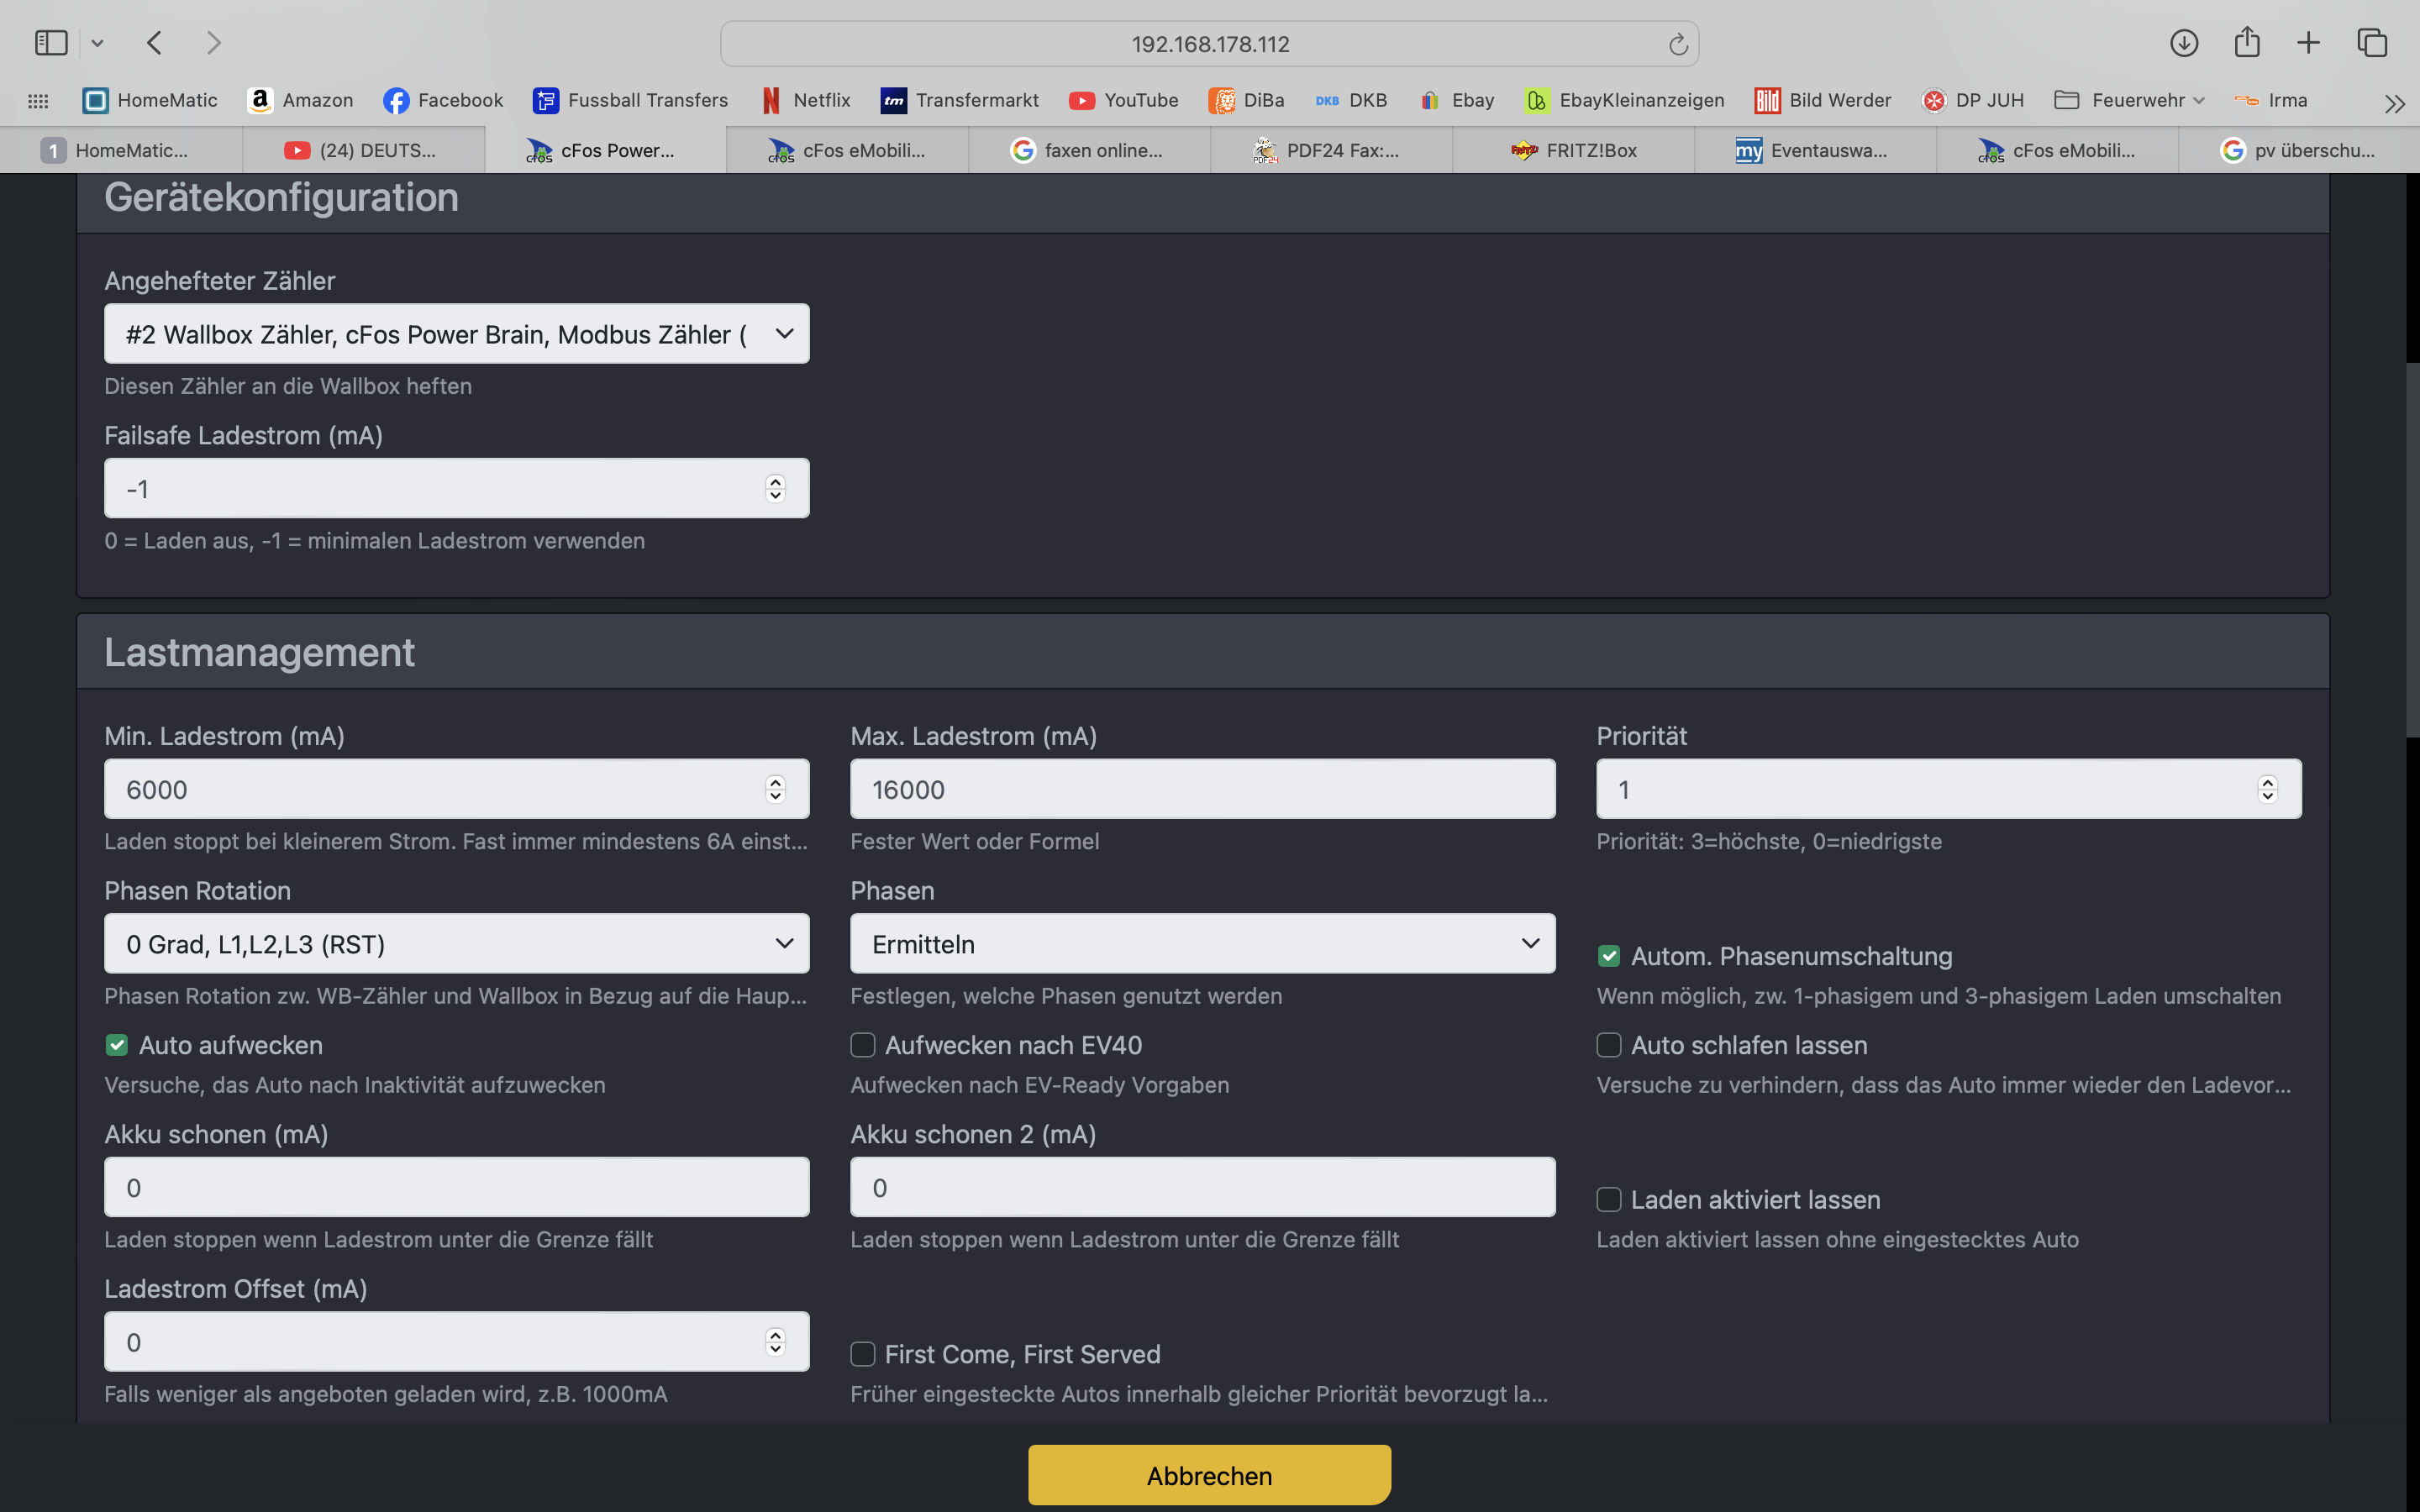
Task: Open the HomeMatic bookmark
Action: (150, 100)
